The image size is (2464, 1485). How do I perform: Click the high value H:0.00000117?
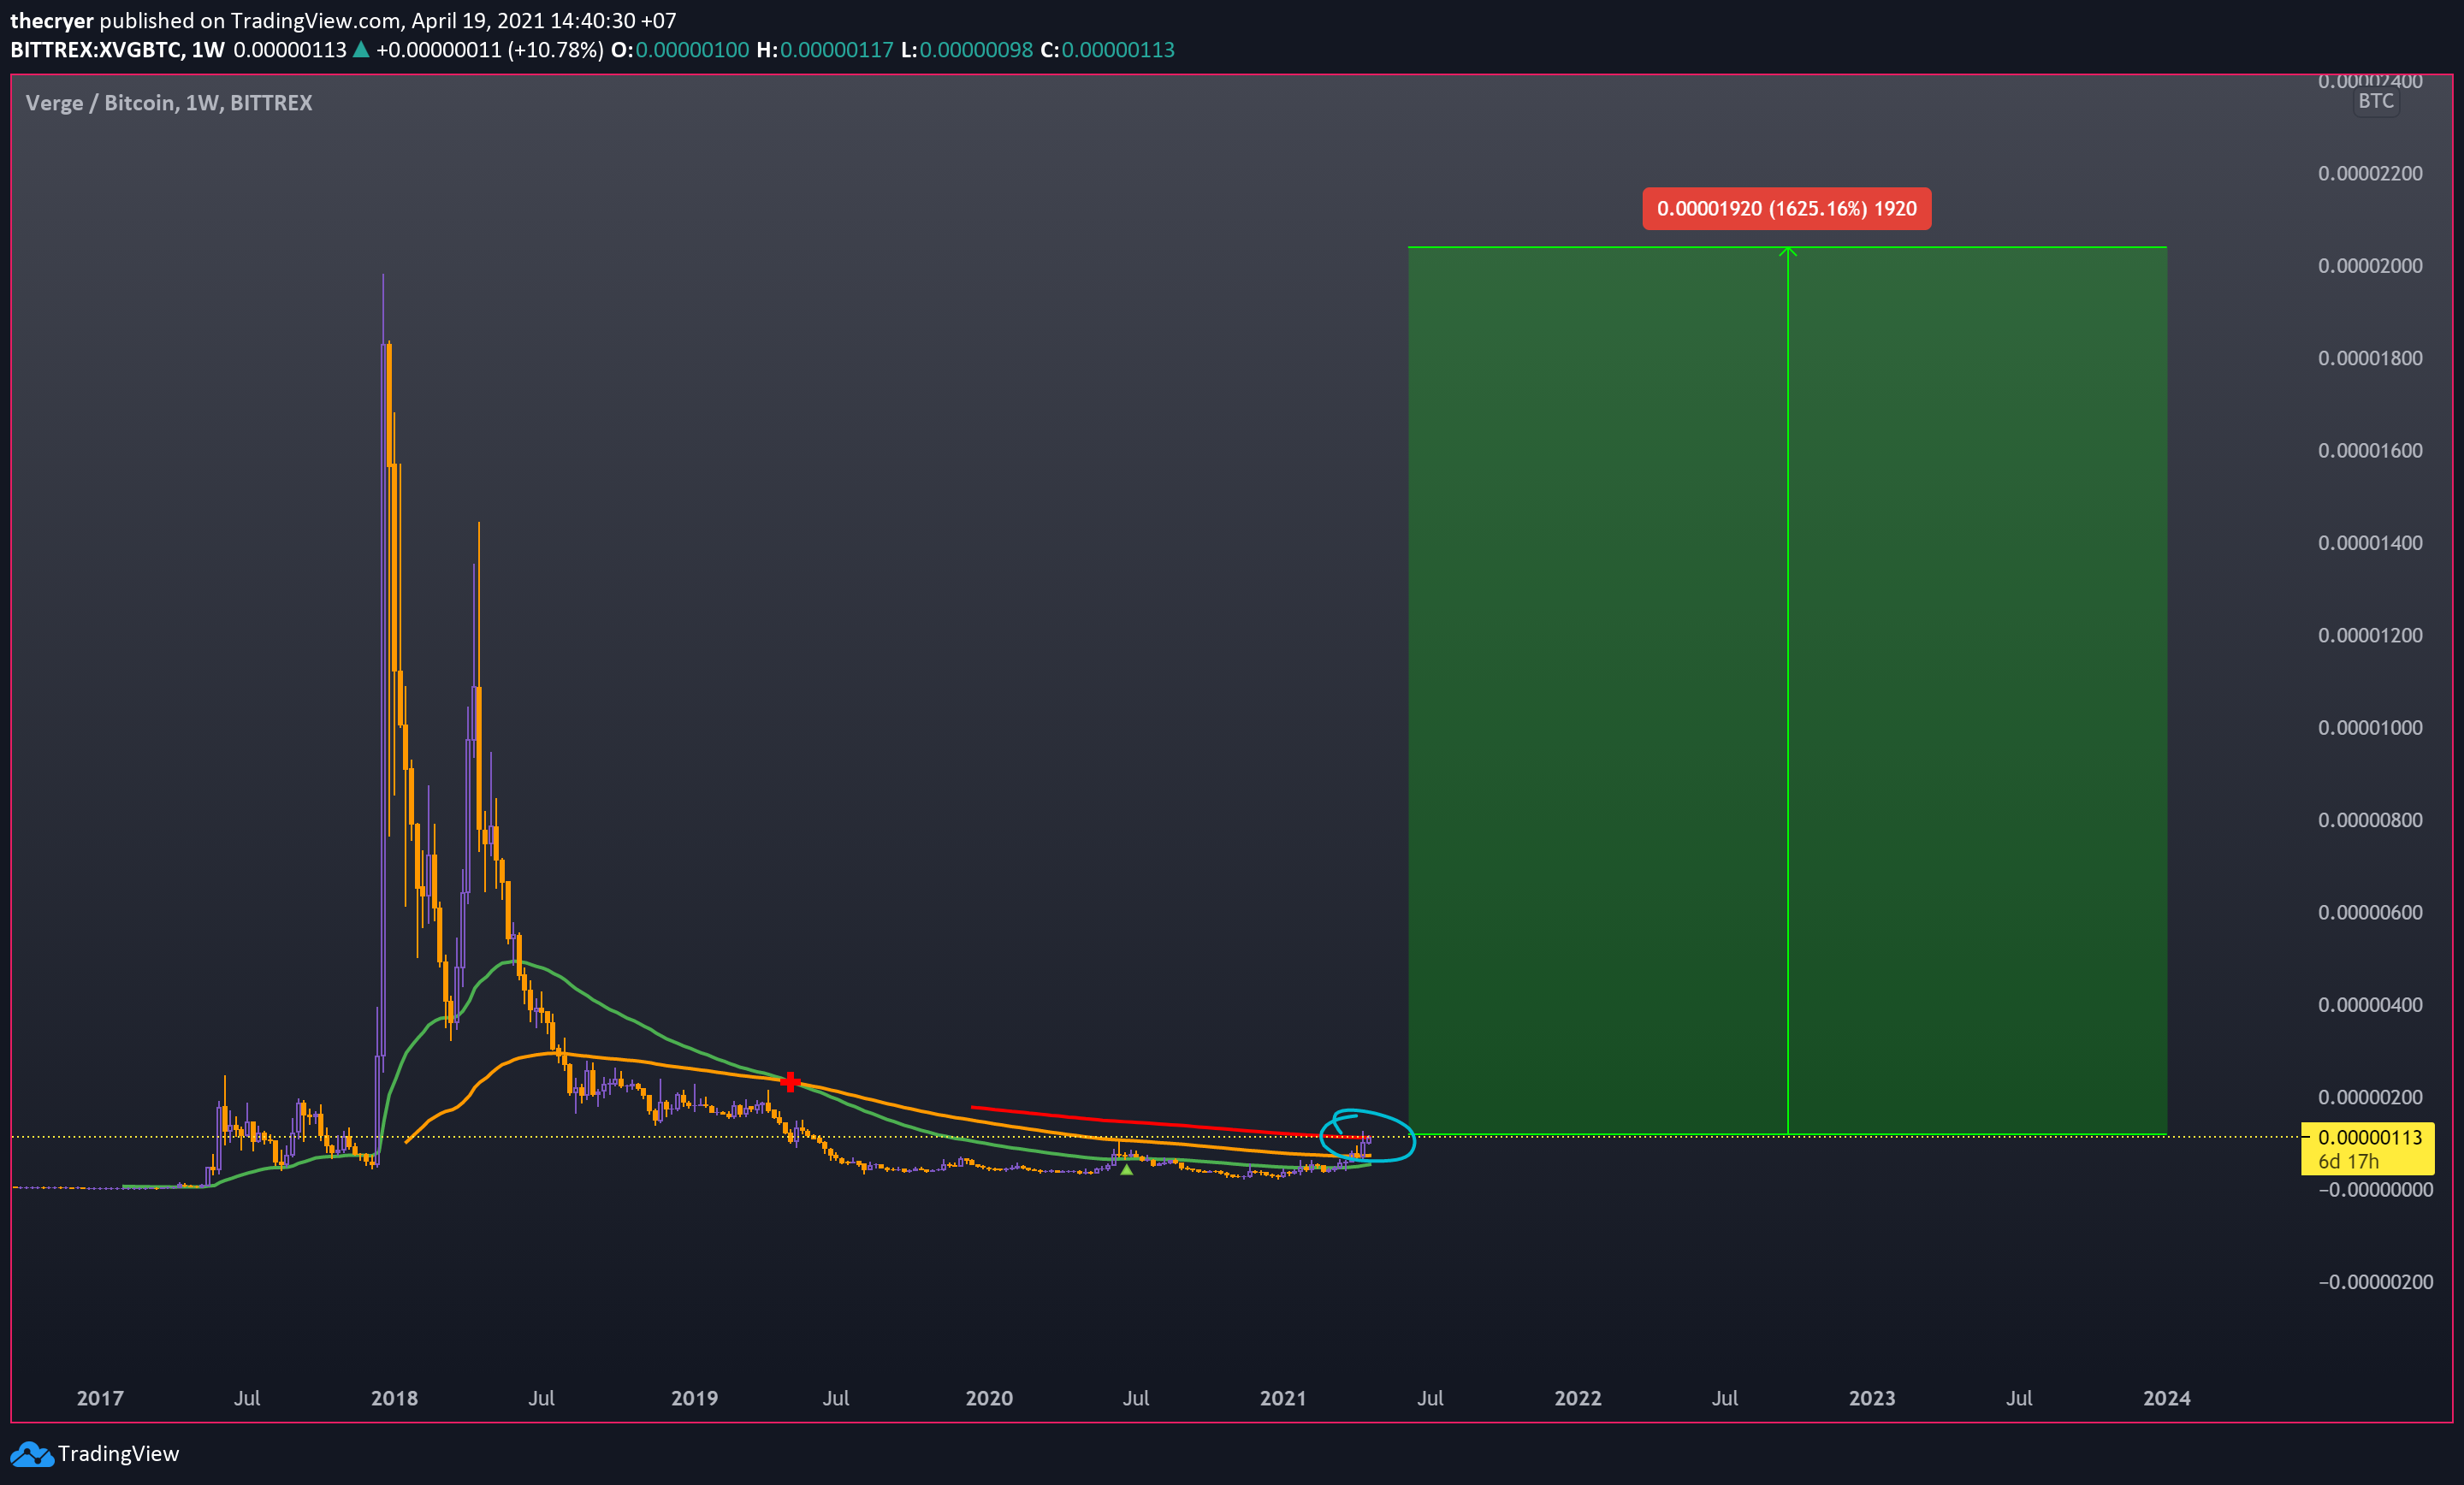coord(825,50)
